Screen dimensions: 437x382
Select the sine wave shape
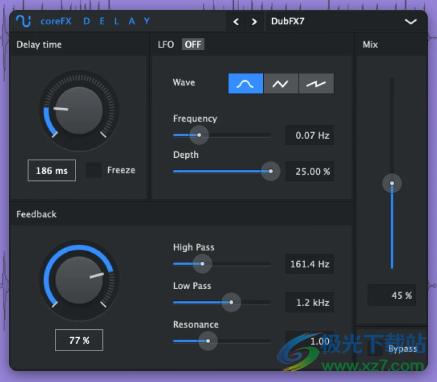click(x=246, y=84)
